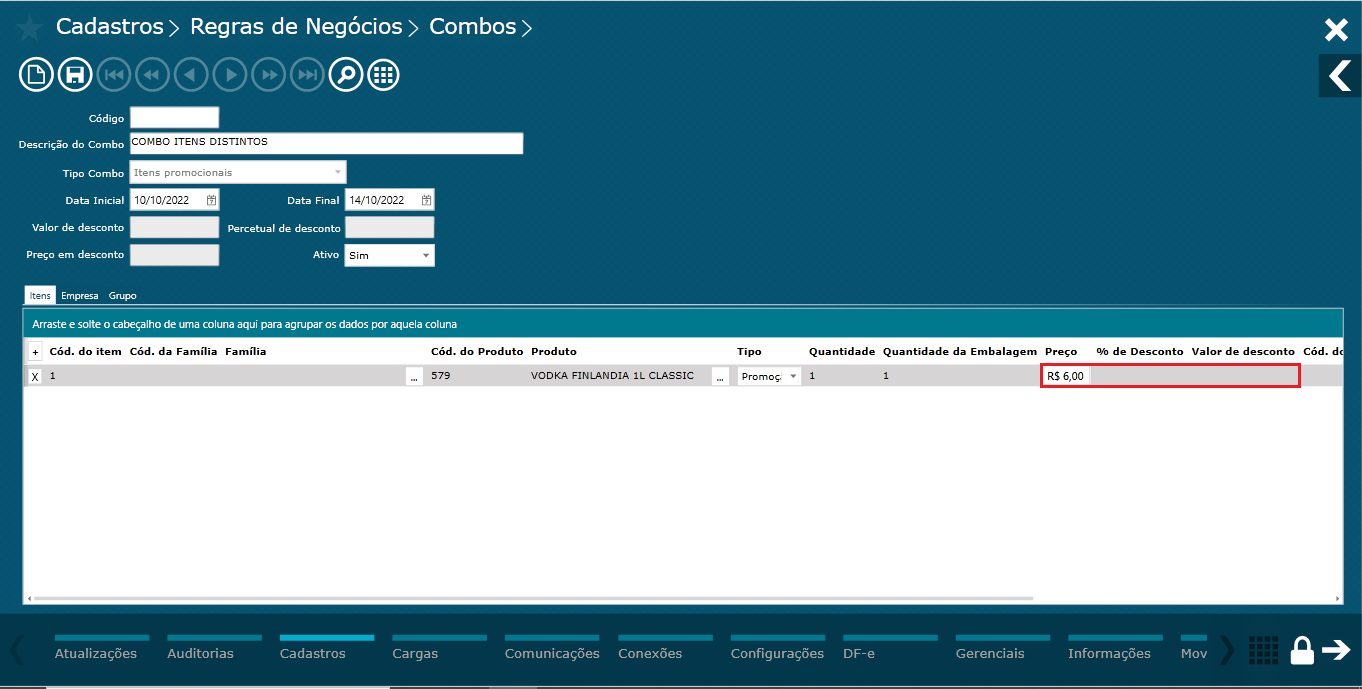Open Família lookup ellipsis button
The width and height of the screenshot is (1362, 689).
click(414, 377)
